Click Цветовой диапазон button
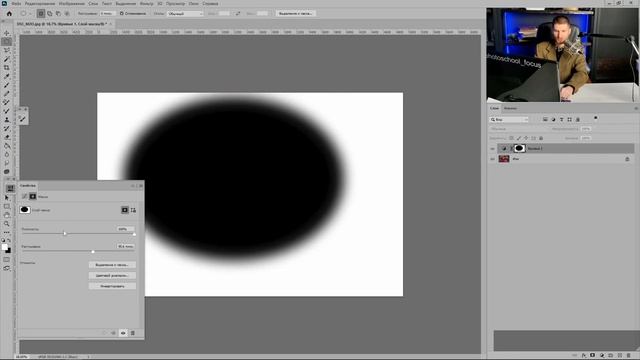The height and width of the screenshot is (360, 640). 112,276
